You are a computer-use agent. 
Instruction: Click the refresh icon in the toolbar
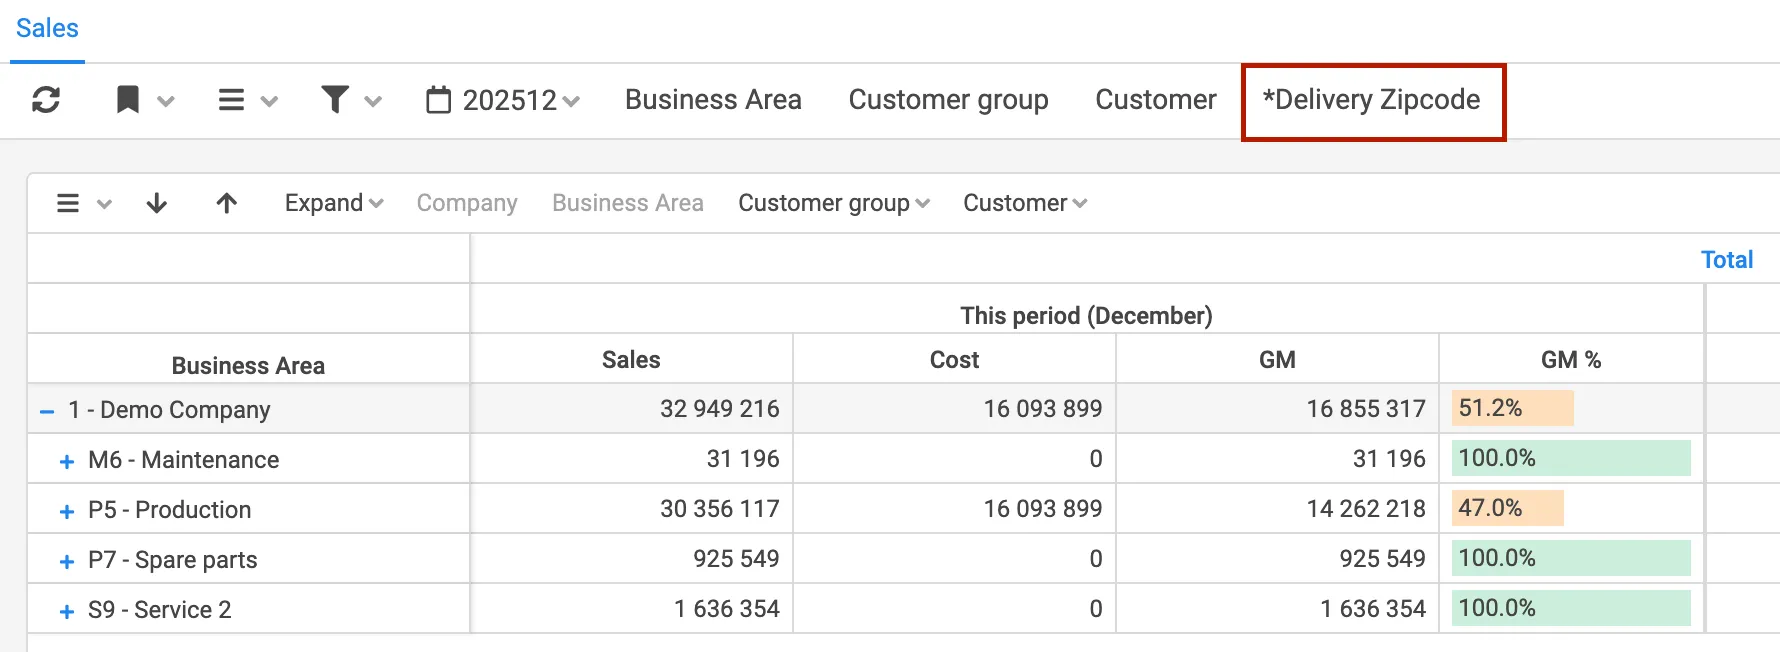point(46,100)
